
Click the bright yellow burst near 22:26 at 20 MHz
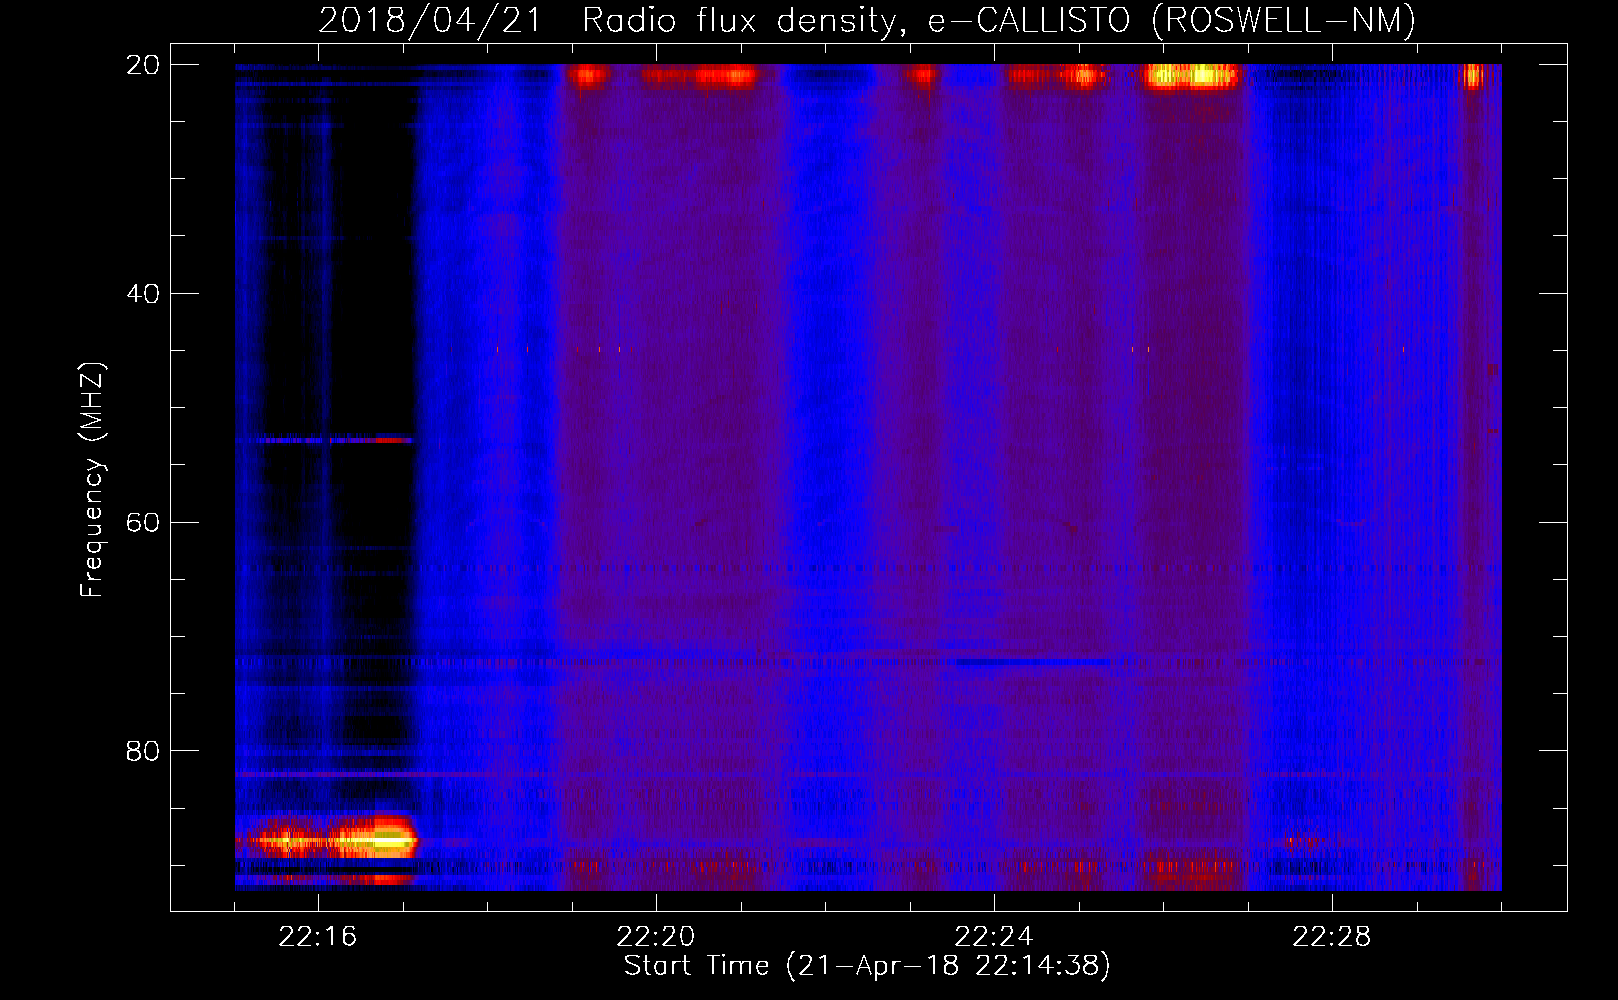(1191, 75)
